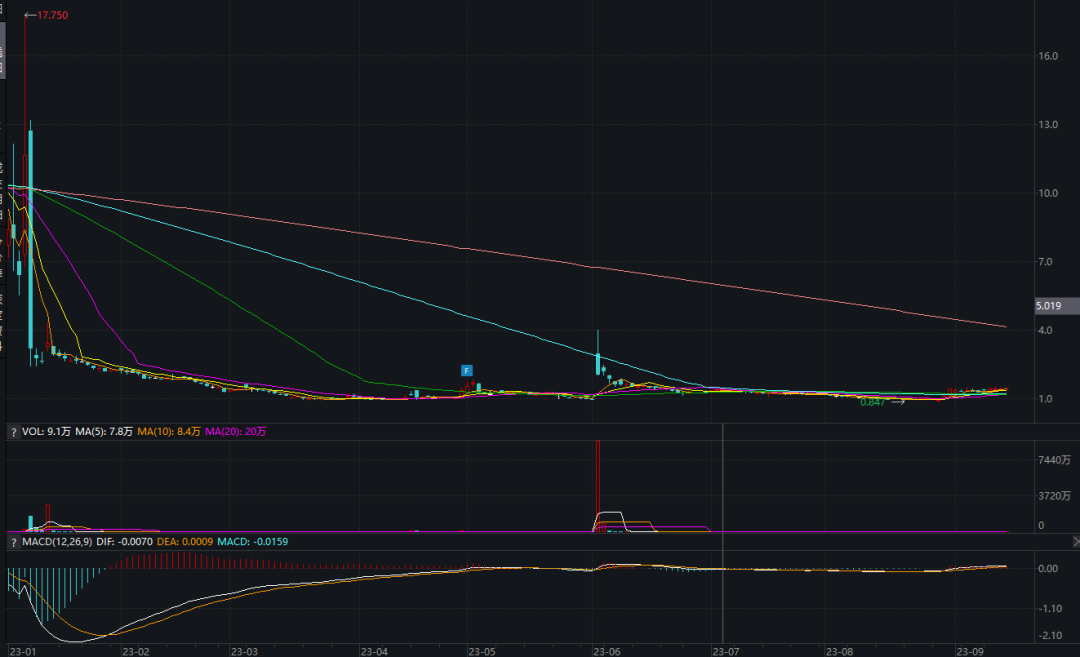1080x657 pixels.
Task: Select the MA(5): 7.8万 volume label
Action: click(104, 432)
